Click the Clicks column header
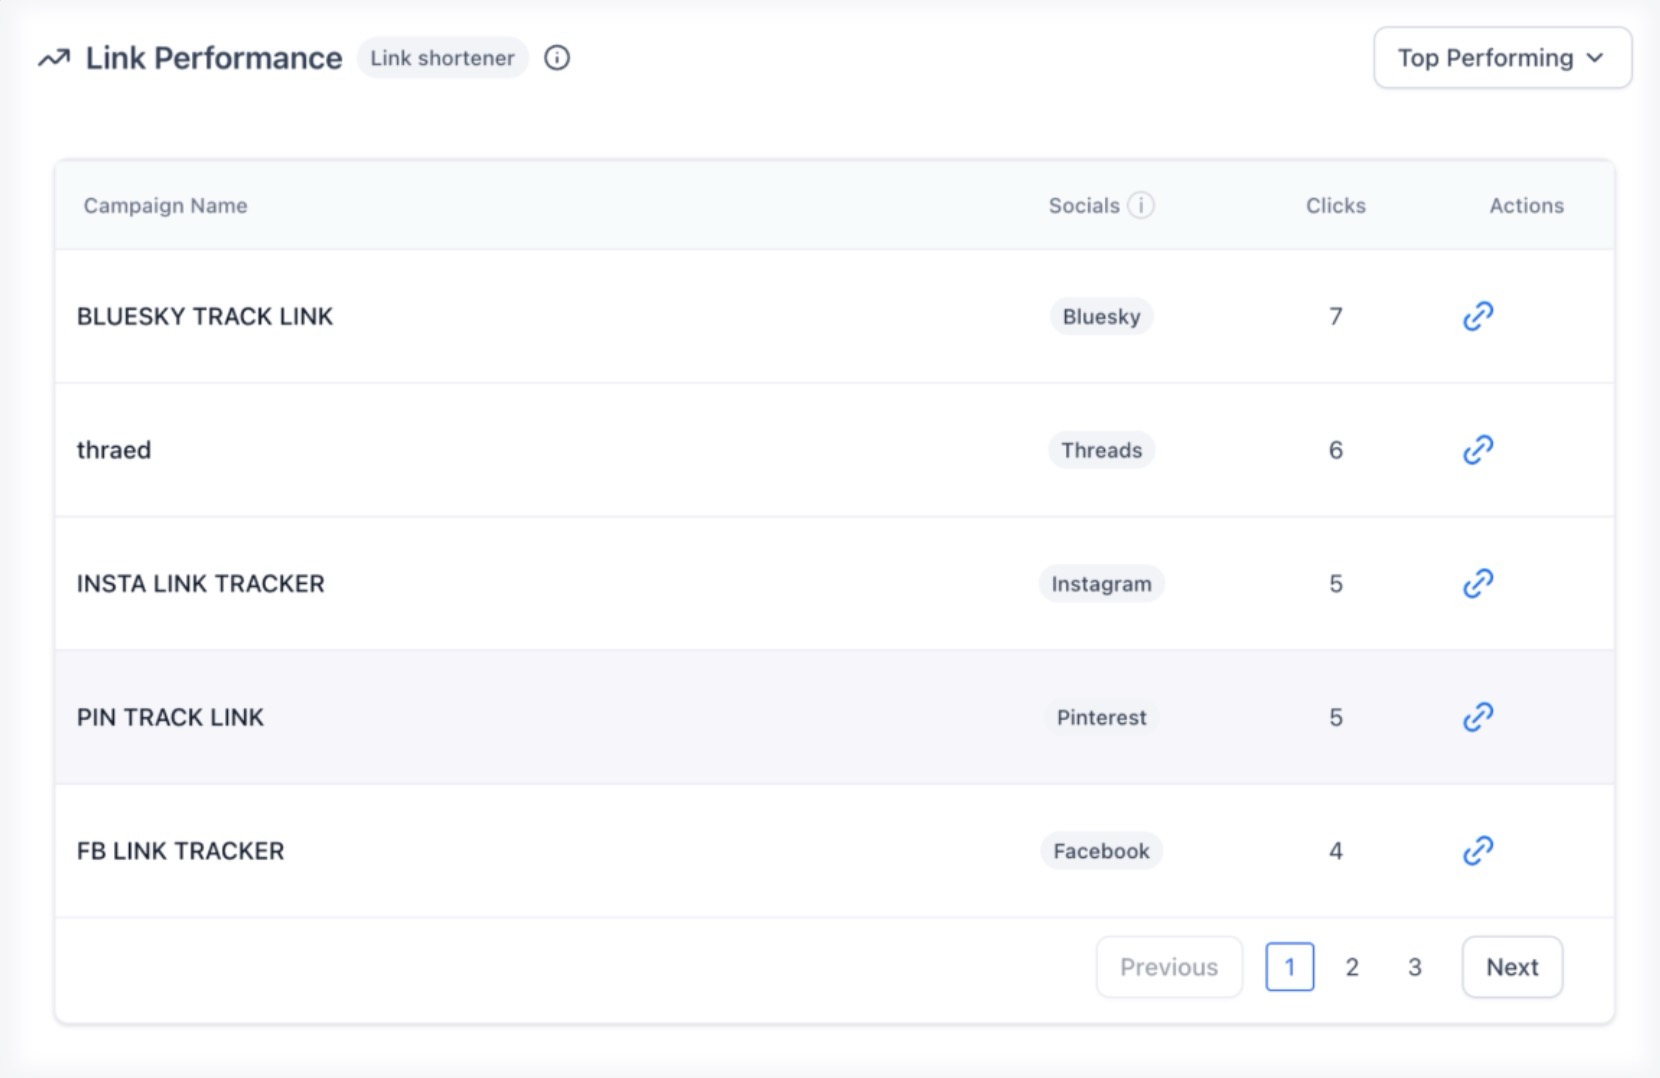The height and width of the screenshot is (1078, 1660). 1335,205
